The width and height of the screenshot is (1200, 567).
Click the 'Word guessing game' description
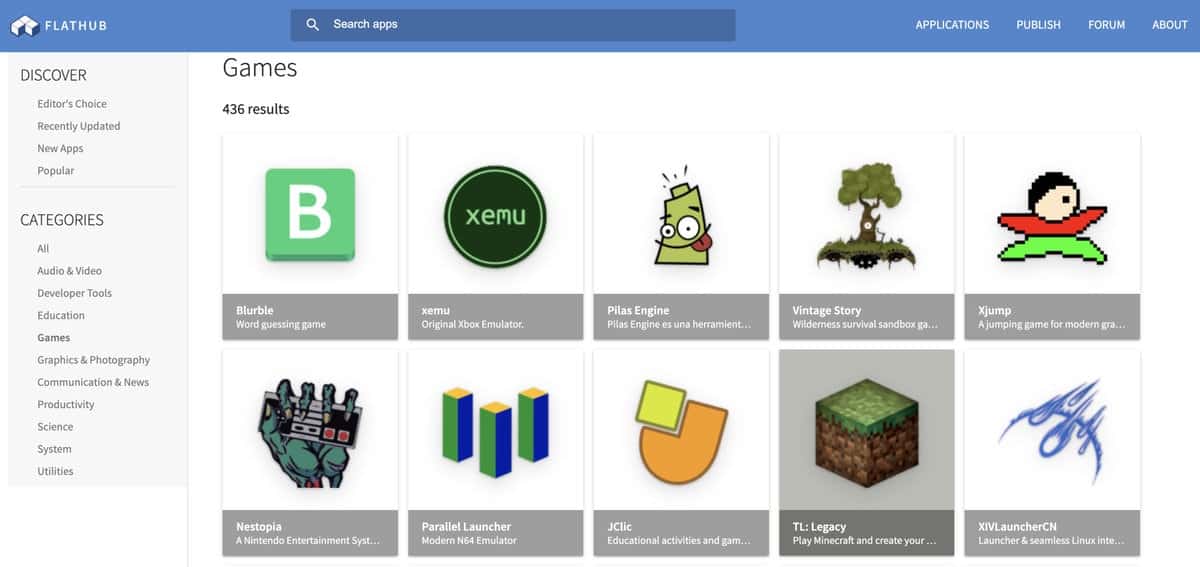click(x=281, y=325)
